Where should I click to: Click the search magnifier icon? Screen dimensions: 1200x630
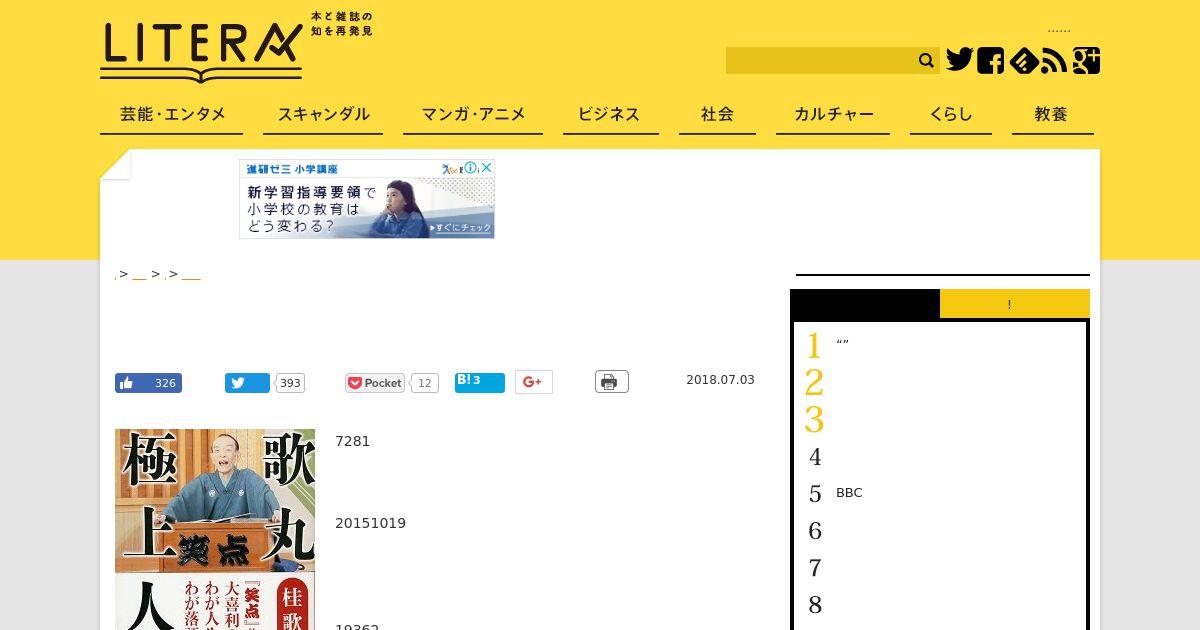tap(926, 61)
